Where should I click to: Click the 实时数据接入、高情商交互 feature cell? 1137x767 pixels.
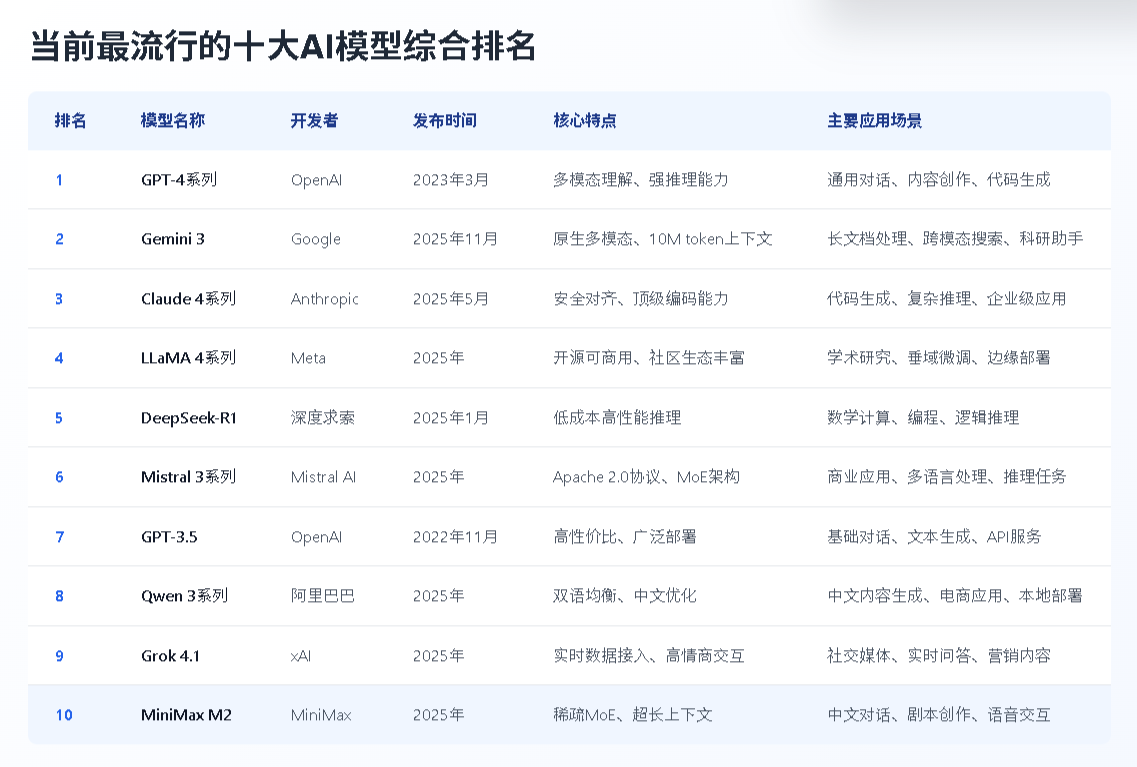[649, 655]
